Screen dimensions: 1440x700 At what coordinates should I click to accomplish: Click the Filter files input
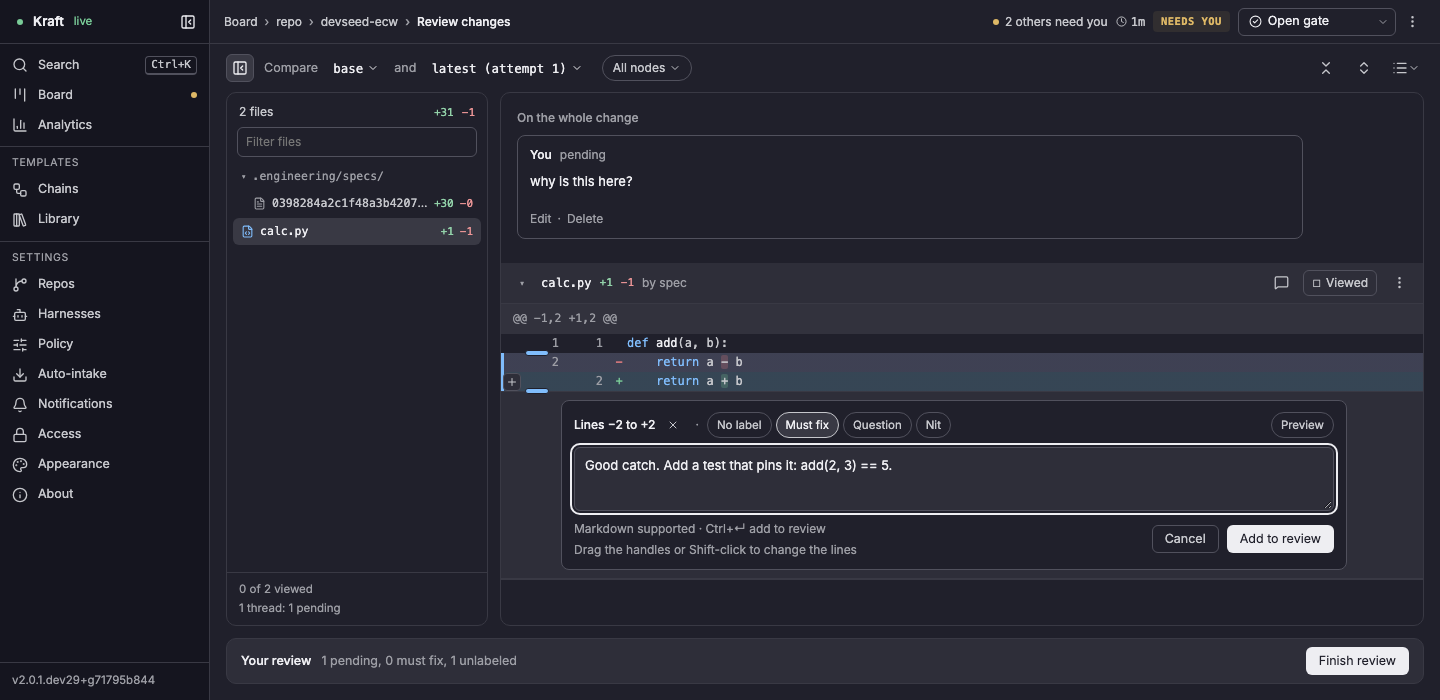click(357, 142)
